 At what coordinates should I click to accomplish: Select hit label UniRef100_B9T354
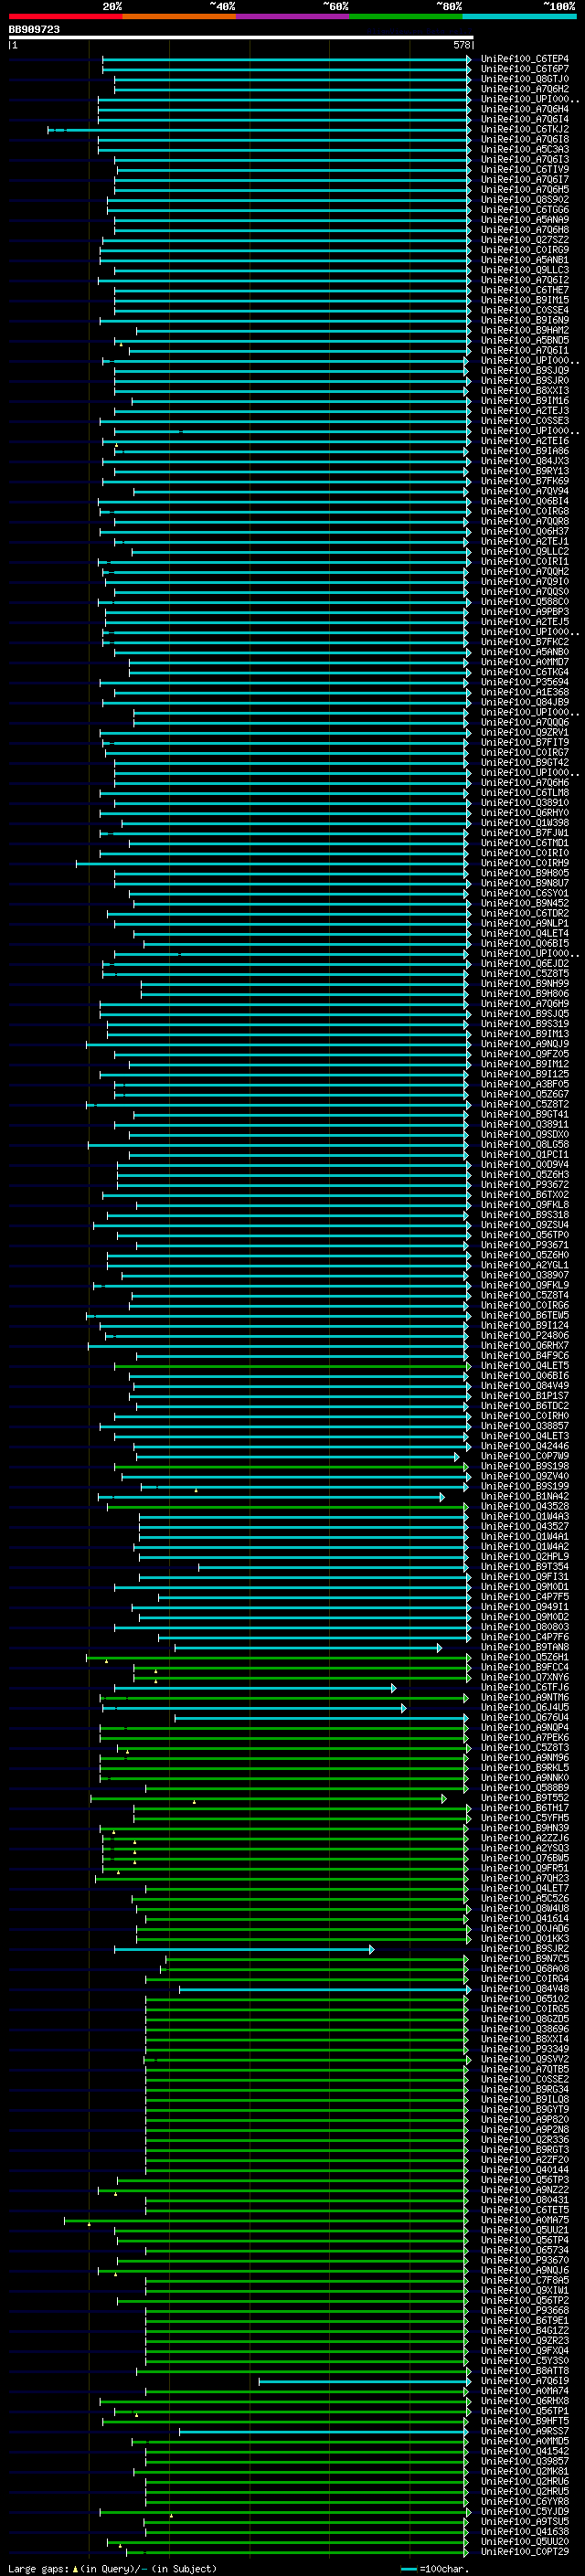click(x=525, y=1566)
